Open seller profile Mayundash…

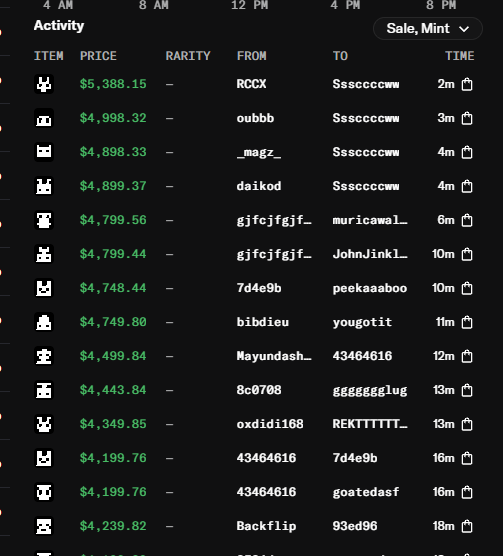click(x=274, y=356)
